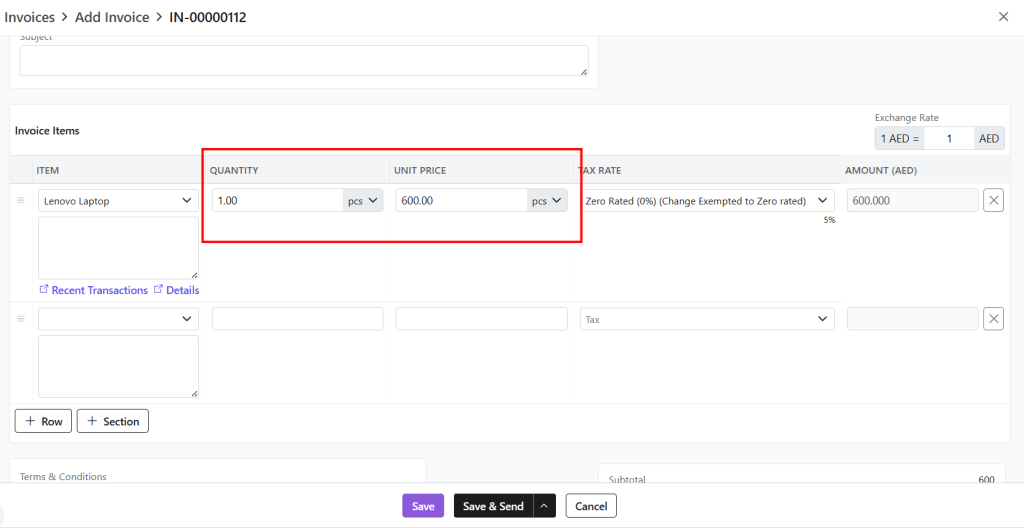Screen dimensions: 1024x528
Task: Remove the Lenovo Laptop row with X icon
Action: [993, 201]
